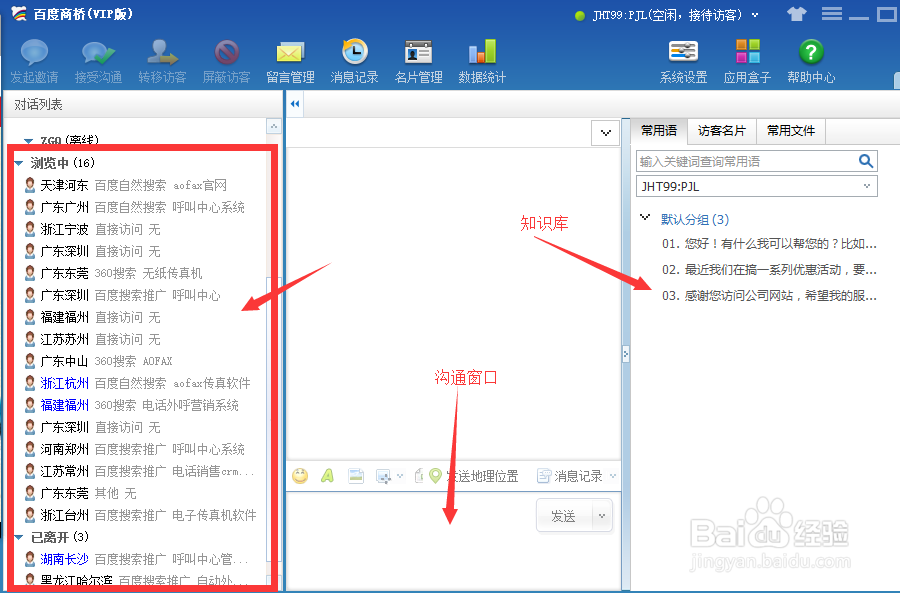Collapse the ZGQ (离线) group
900x593 pixels.
pos(28,141)
